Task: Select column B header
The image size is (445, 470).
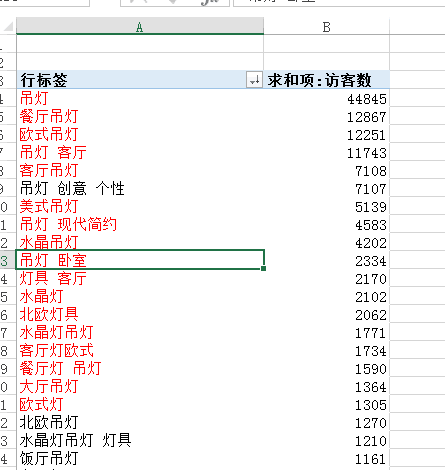Action: click(x=326, y=26)
